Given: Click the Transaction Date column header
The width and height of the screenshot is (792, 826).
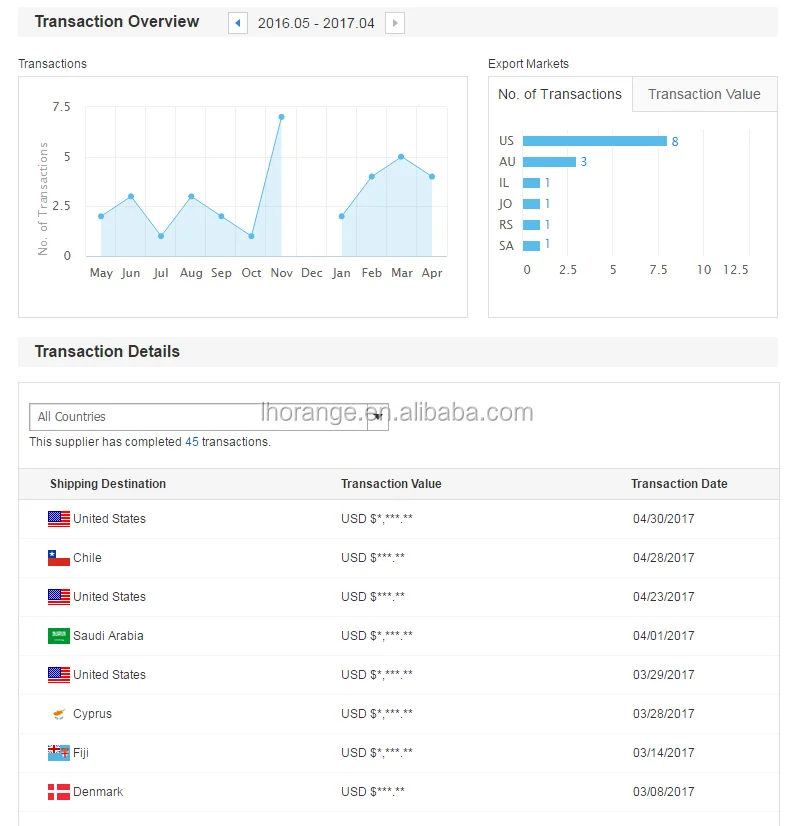Looking at the screenshot, I should coord(679,484).
